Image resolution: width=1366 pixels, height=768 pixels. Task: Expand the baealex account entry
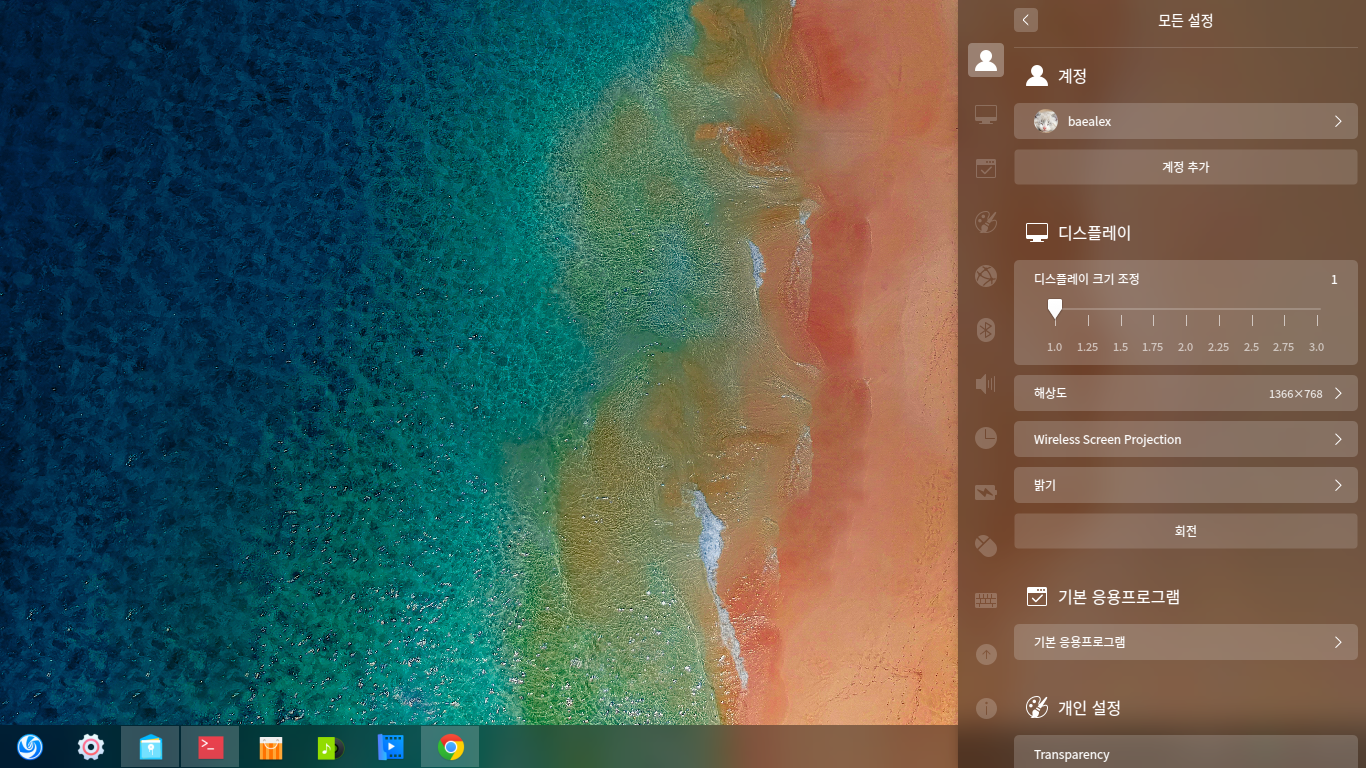(1185, 121)
